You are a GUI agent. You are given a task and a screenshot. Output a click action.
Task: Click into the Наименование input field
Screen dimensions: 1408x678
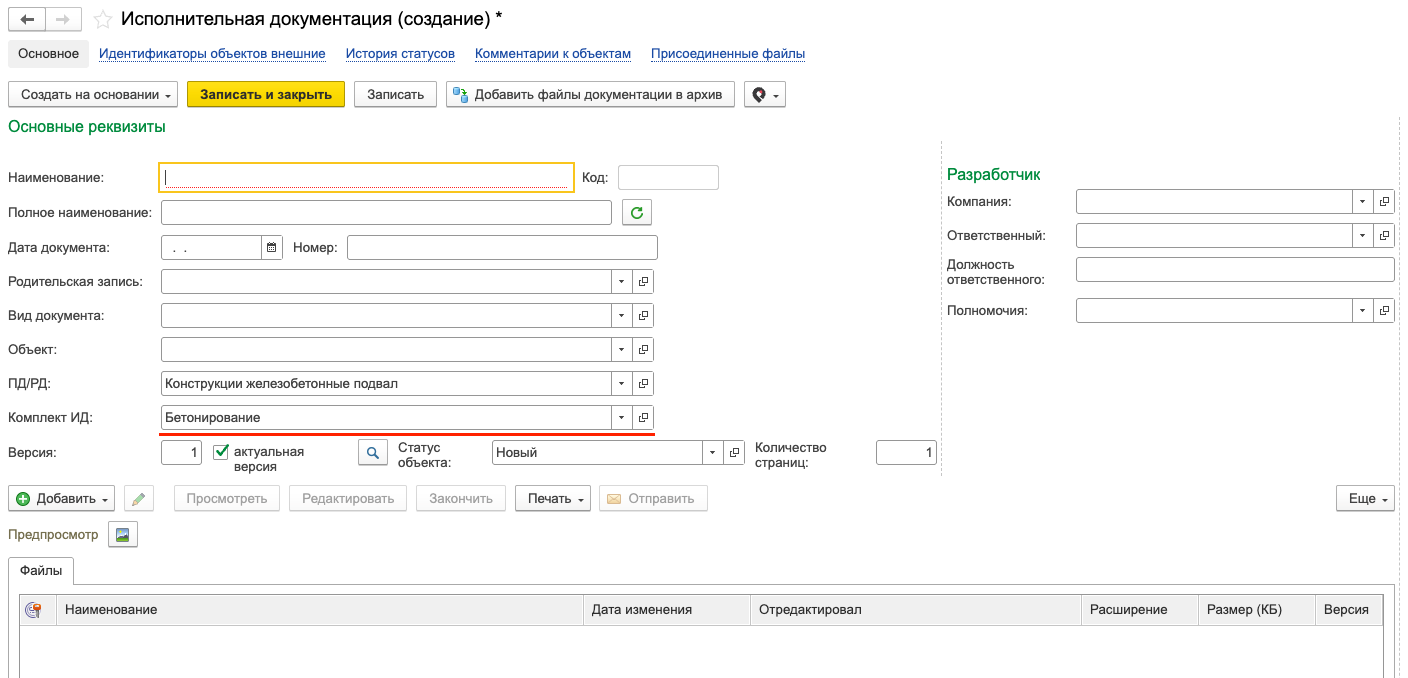click(x=366, y=177)
